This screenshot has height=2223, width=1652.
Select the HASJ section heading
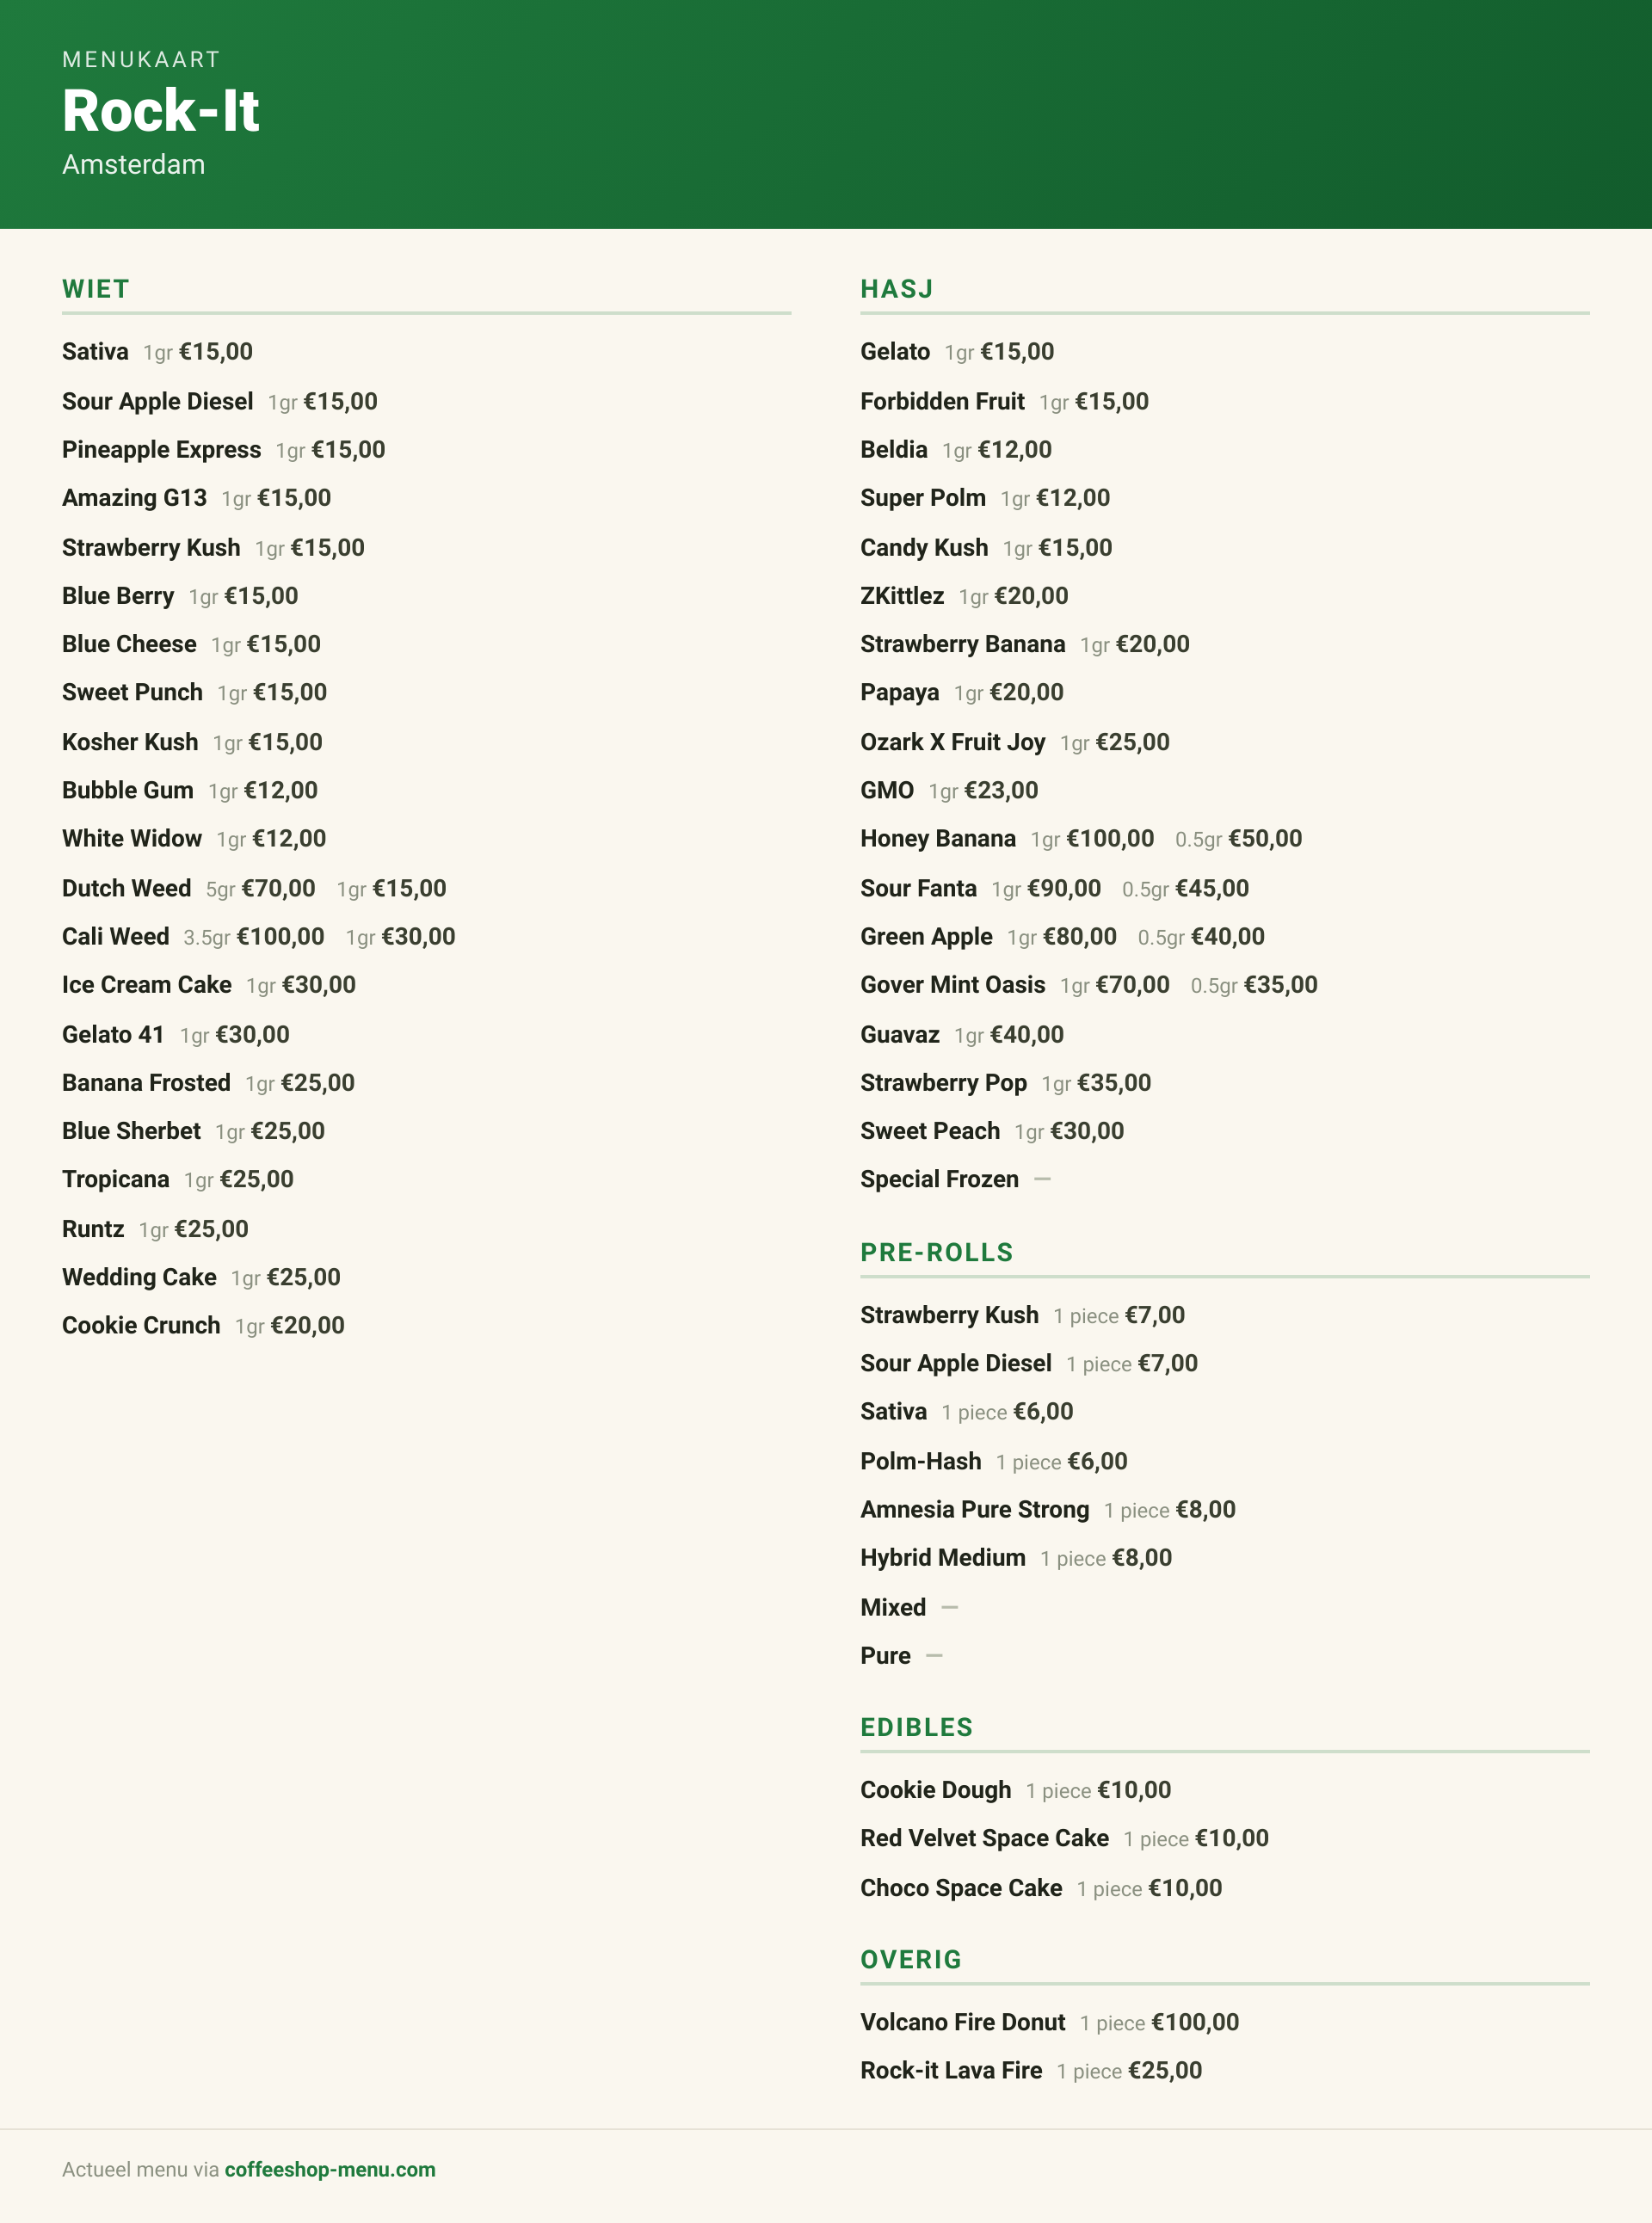[x=897, y=289]
